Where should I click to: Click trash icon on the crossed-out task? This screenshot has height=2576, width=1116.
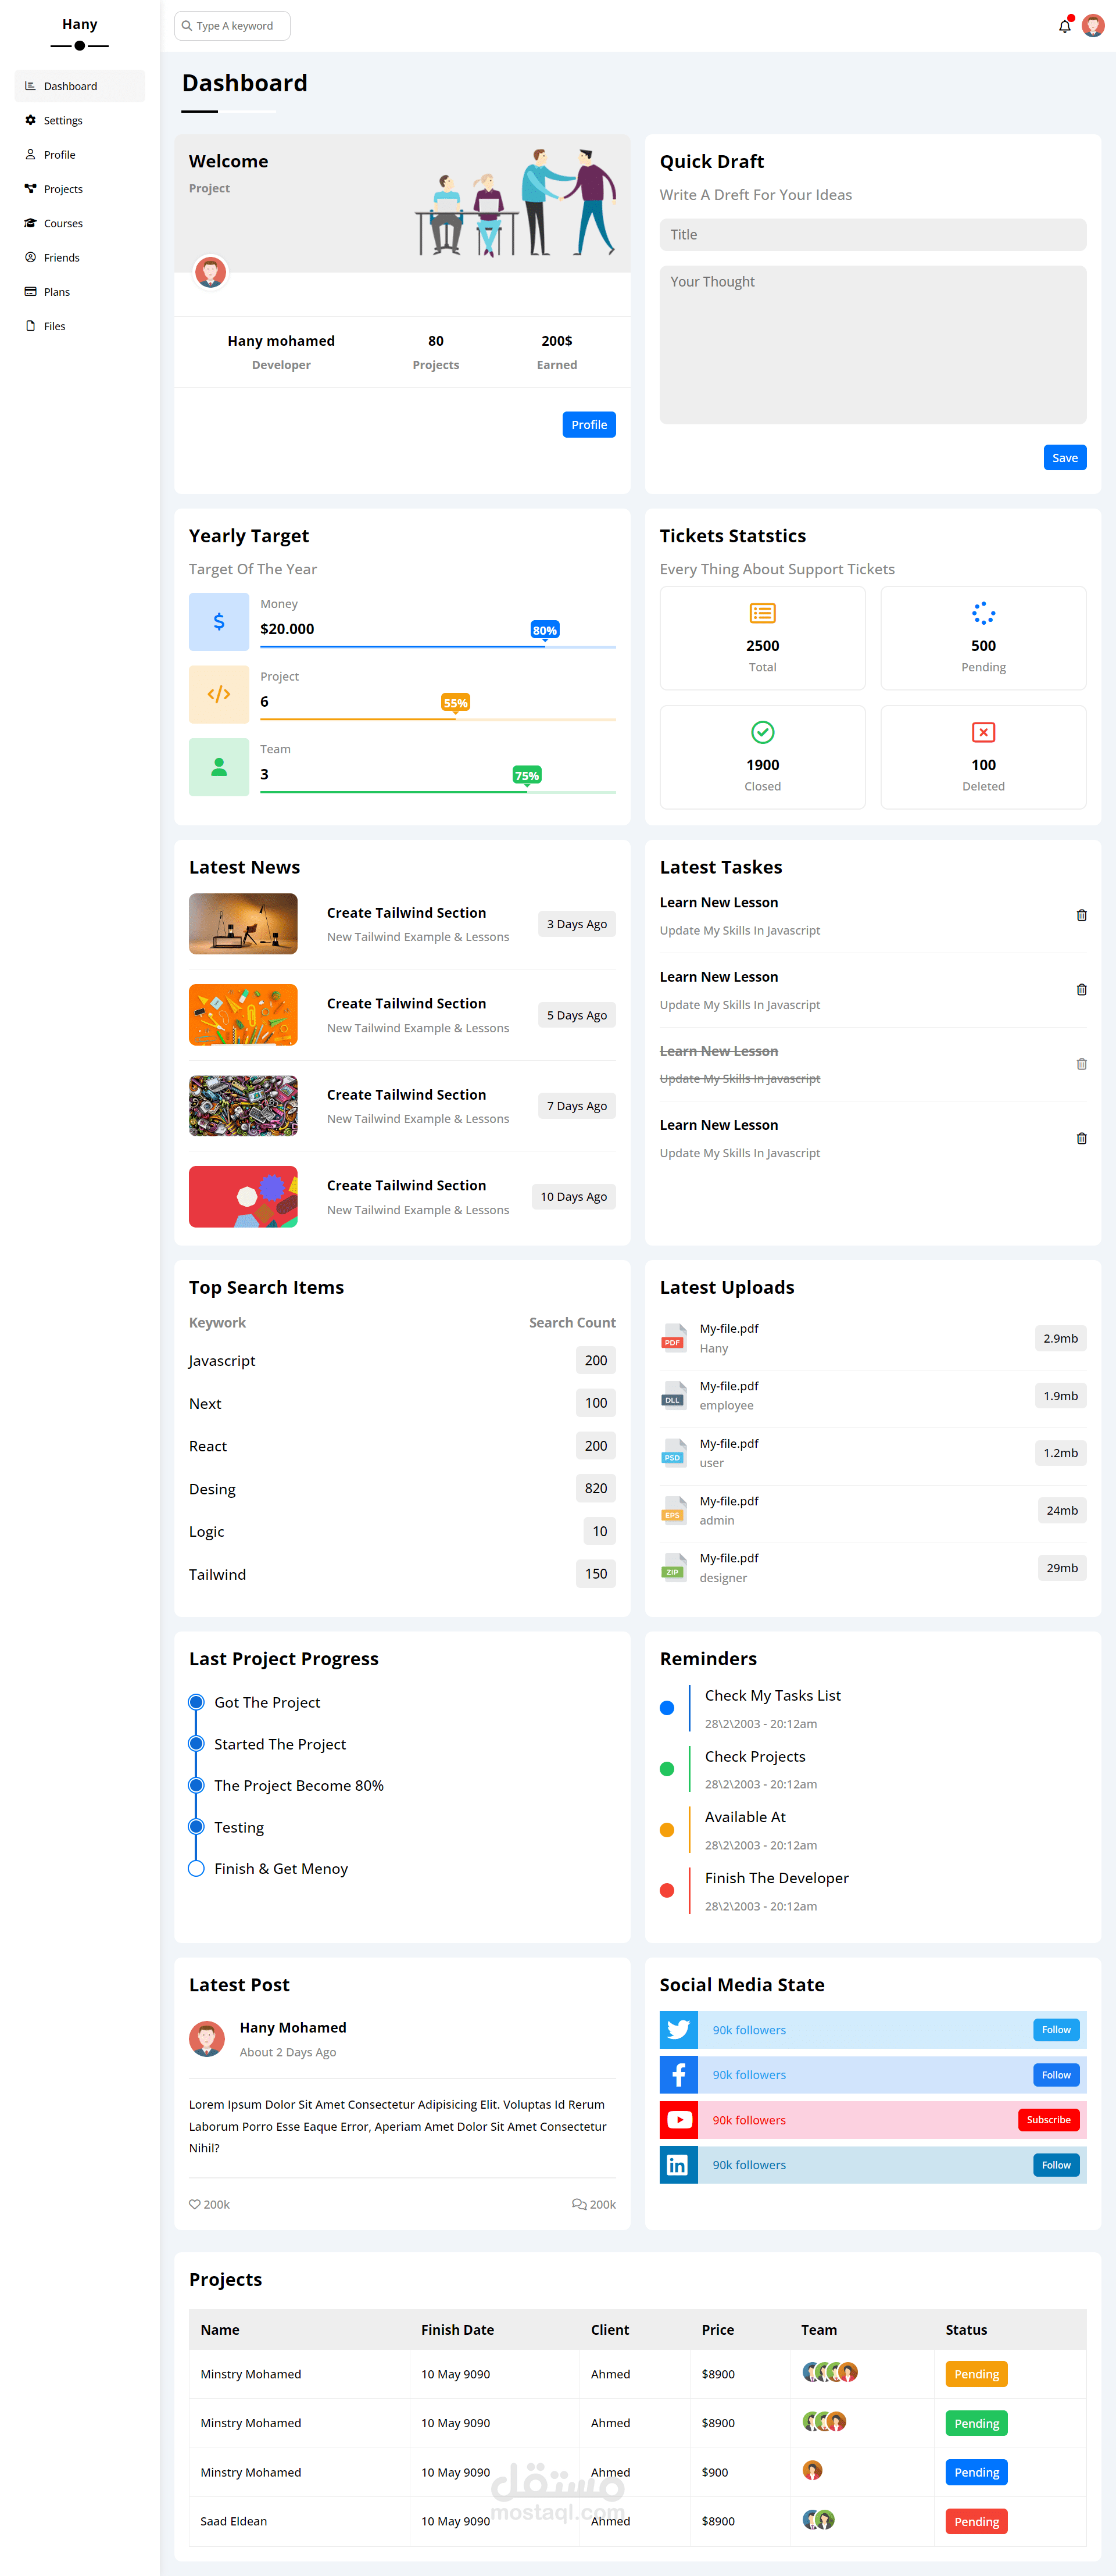[x=1081, y=1064]
